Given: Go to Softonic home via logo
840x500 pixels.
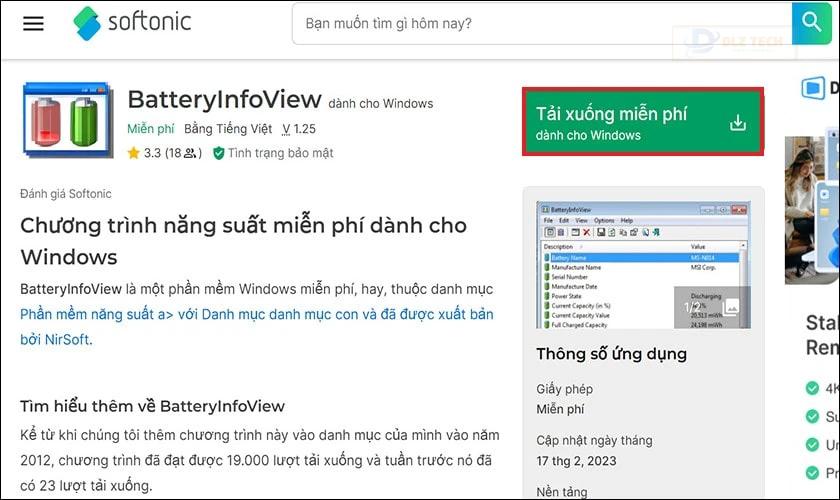Looking at the screenshot, I should click(132, 23).
